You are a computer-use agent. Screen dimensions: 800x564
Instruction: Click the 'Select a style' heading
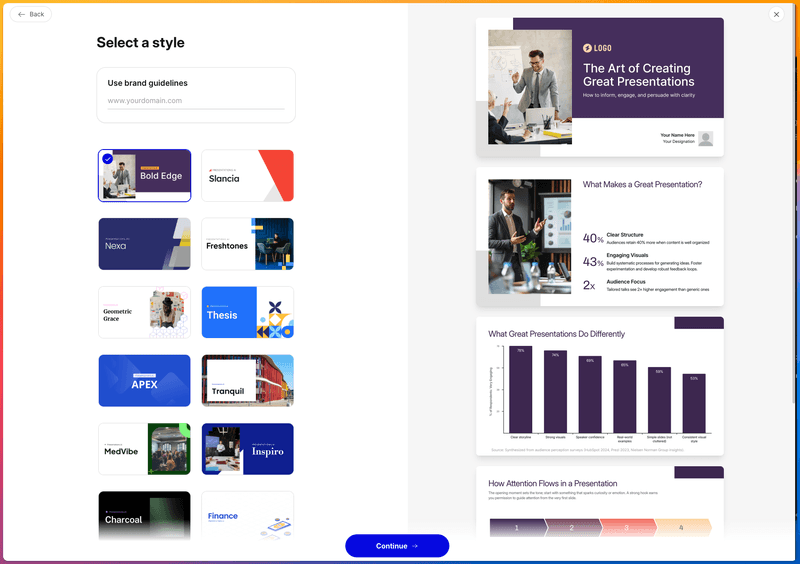point(140,42)
